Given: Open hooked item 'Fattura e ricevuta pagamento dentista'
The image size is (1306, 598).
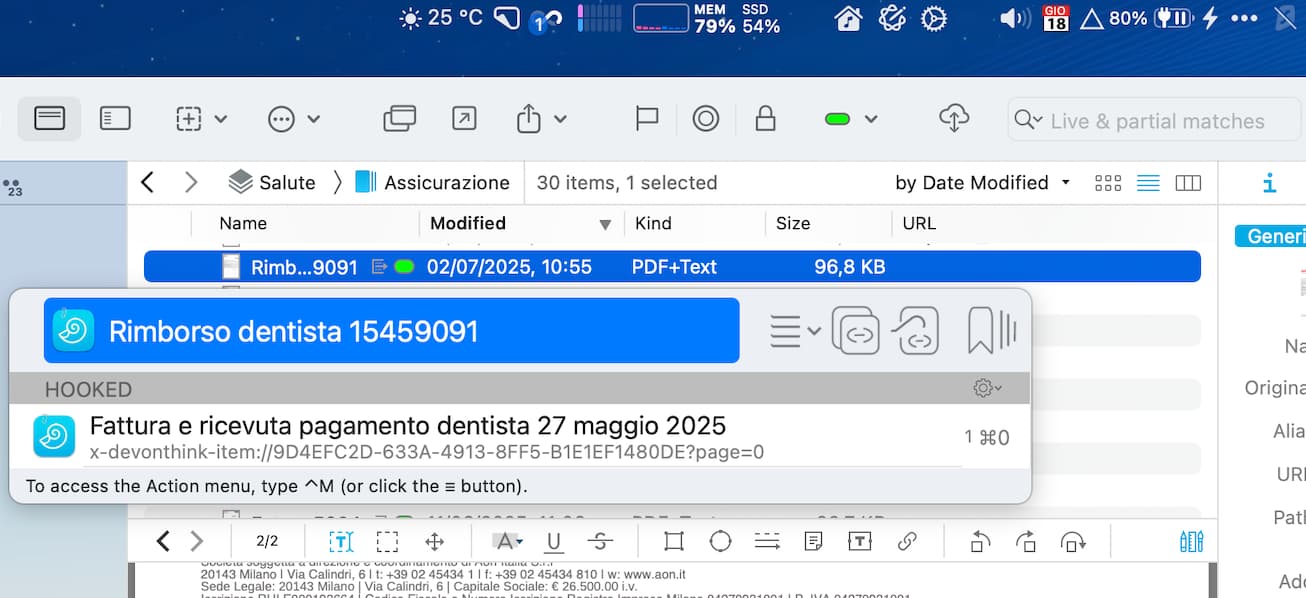Looking at the screenshot, I should (407, 426).
